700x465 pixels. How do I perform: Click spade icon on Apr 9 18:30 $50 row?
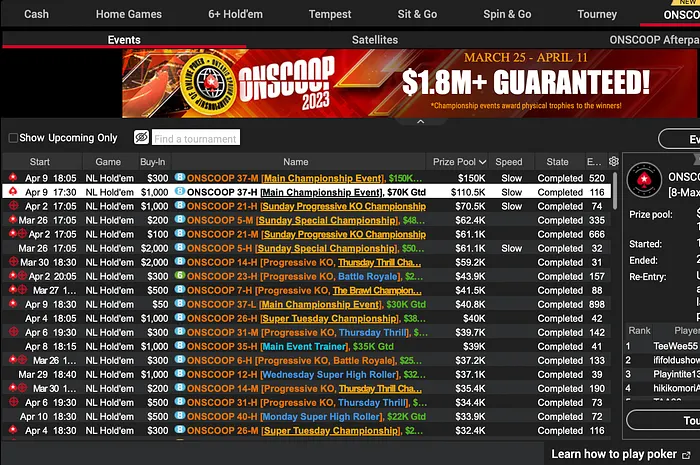pos(13,303)
